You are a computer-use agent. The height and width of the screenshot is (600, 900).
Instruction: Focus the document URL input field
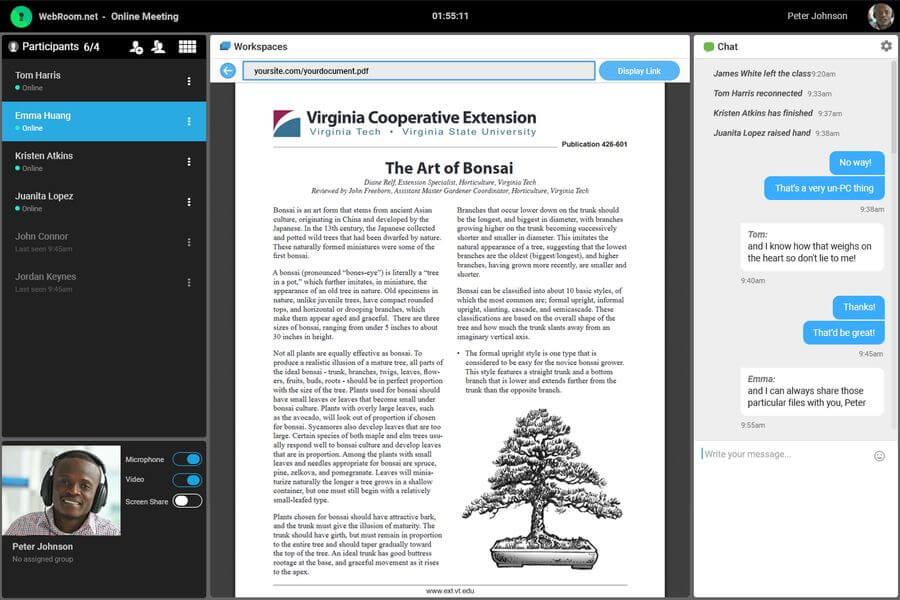(x=418, y=71)
